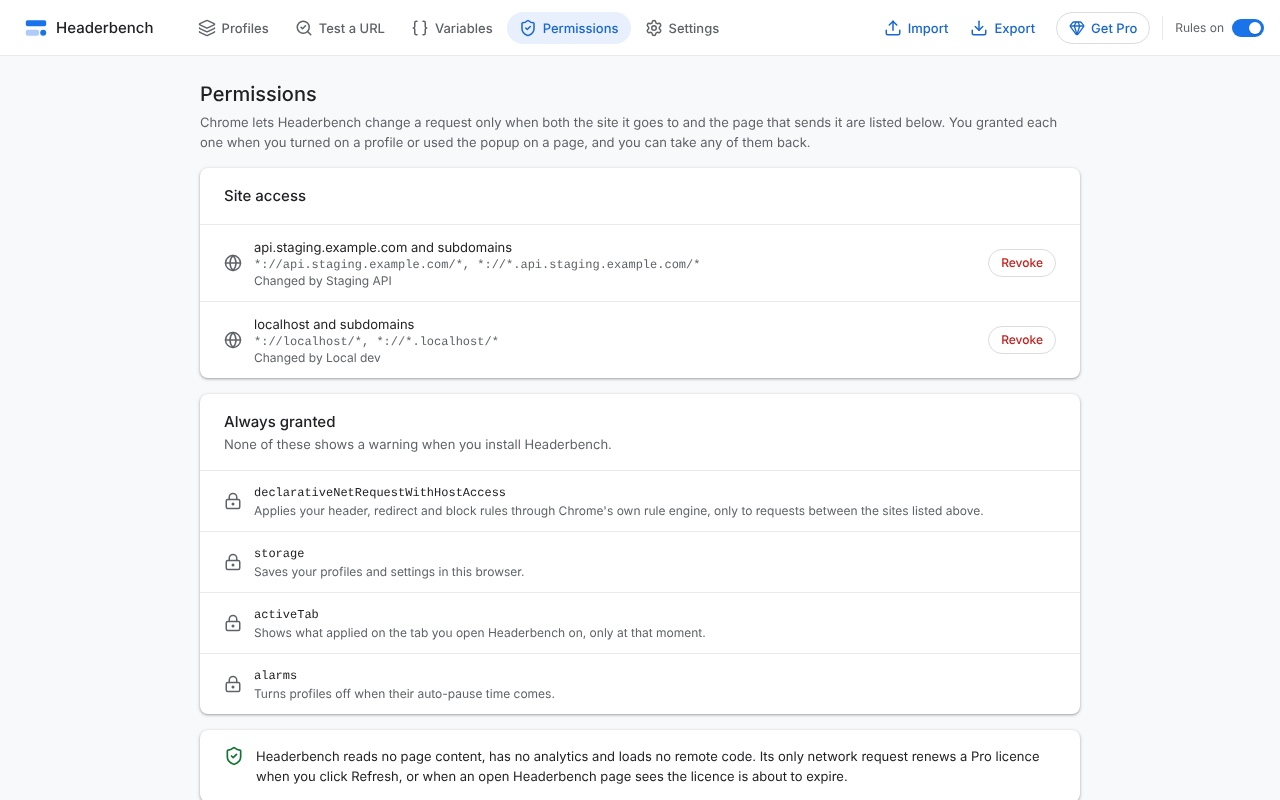Click the Import button
The height and width of the screenshot is (800, 1280).
point(916,28)
